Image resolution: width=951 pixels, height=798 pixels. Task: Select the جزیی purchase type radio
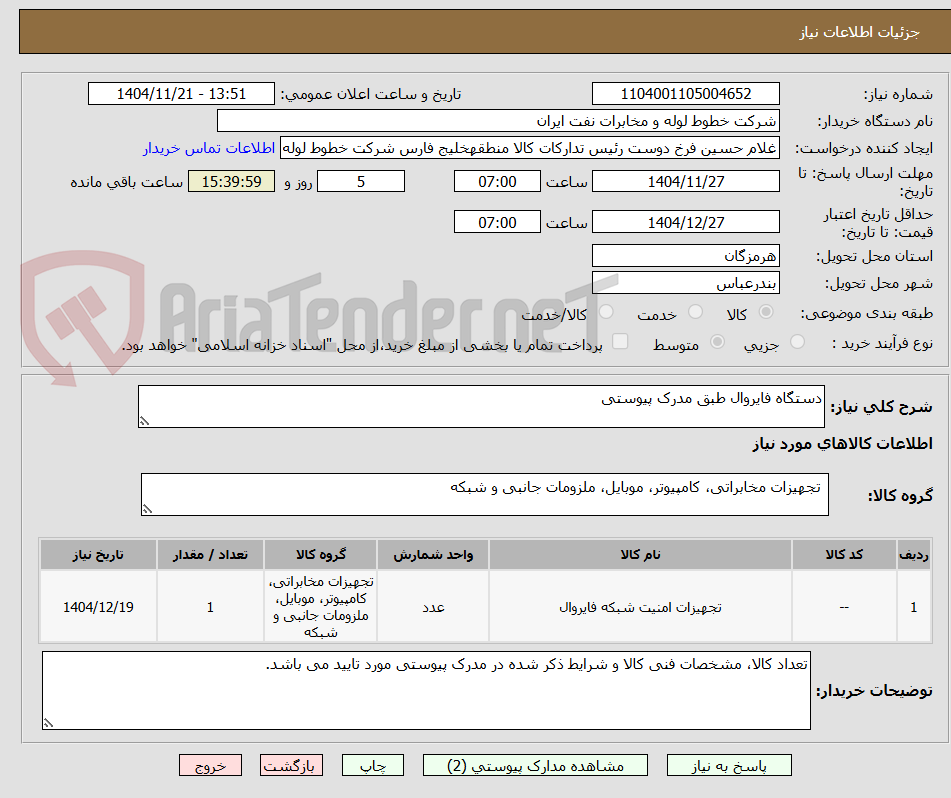[x=798, y=342]
